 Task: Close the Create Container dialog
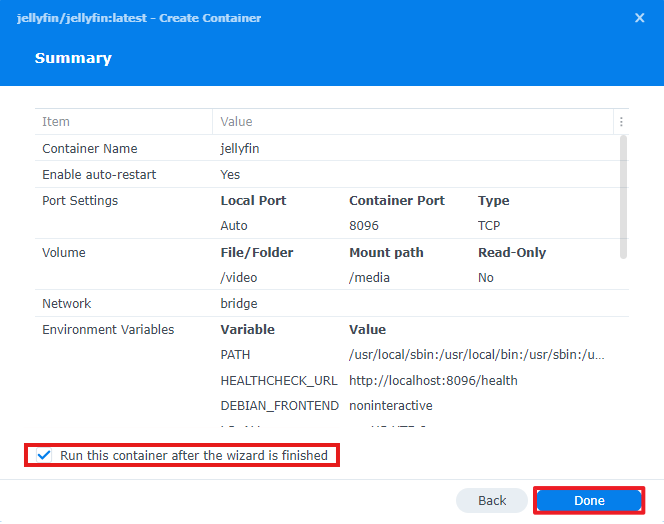(639, 18)
